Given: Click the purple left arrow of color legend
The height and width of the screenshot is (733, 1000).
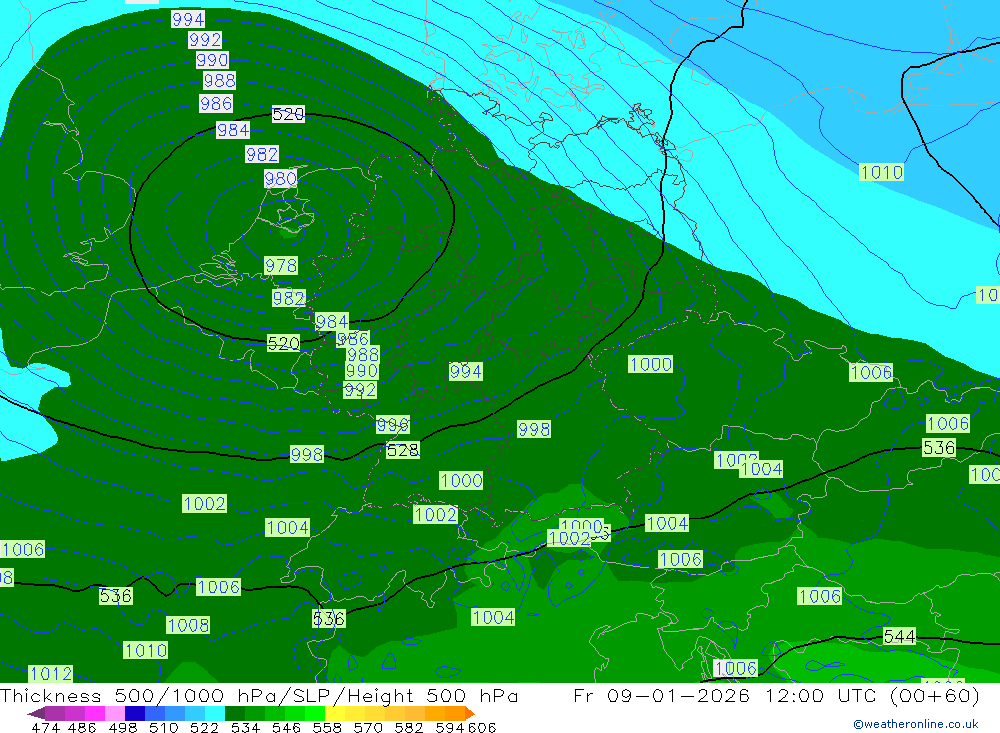Looking at the screenshot, I should pyautogui.click(x=35, y=713).
